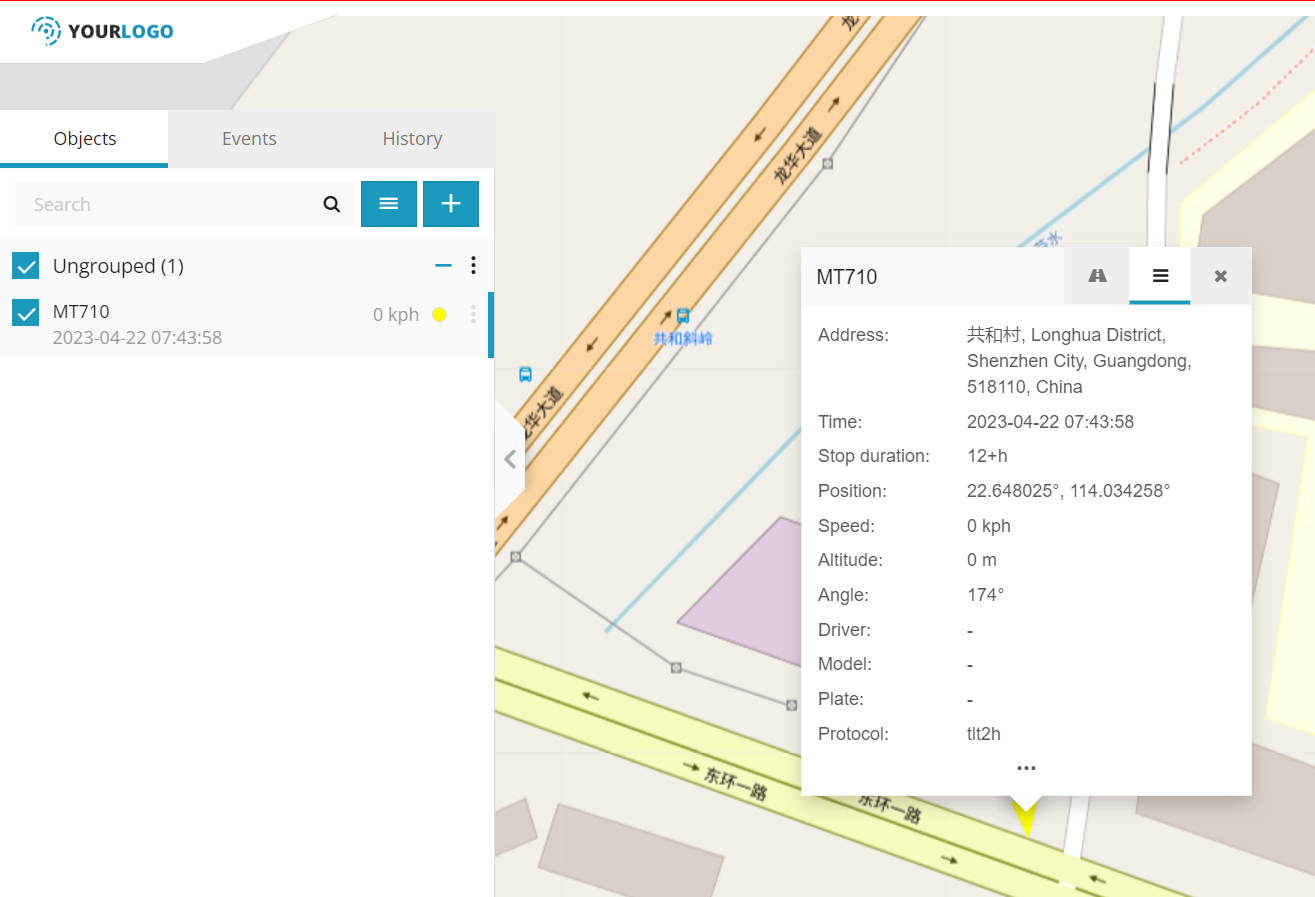Expand more details with the ellipsis in popup
The height and width of the screenshot is (897, 1315).
(1026, 768)
